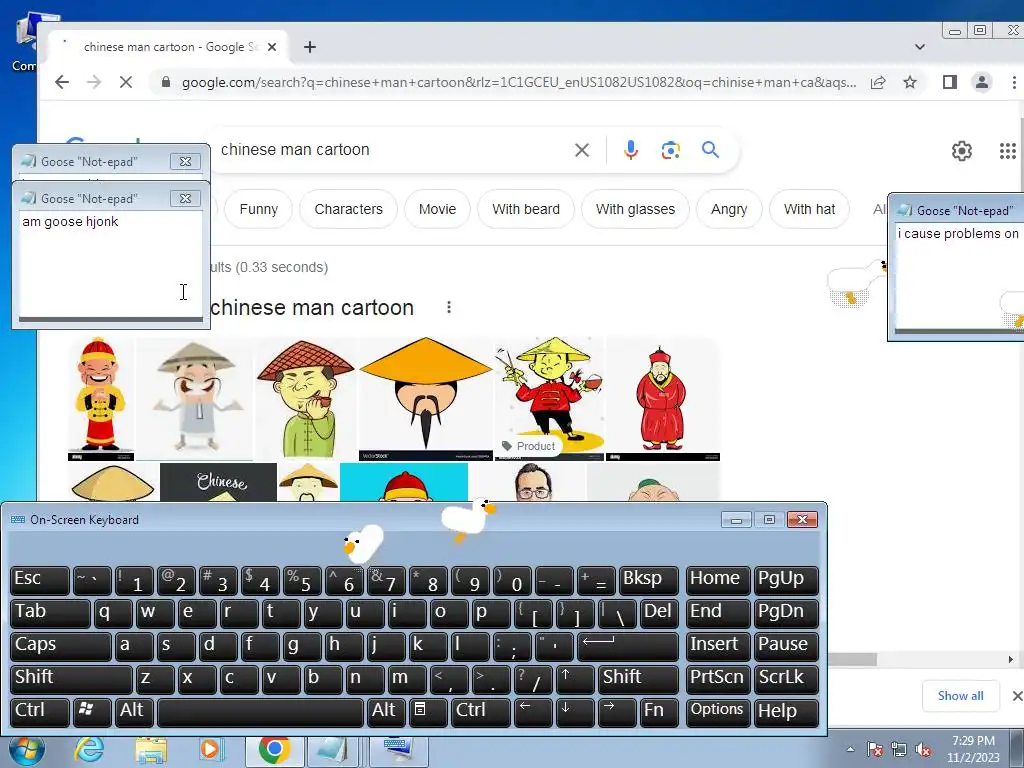Screen dimensions: 1024x768
Task: Click the search field containing 'chinese man cartoon'
Action: [x=392, y=150]
